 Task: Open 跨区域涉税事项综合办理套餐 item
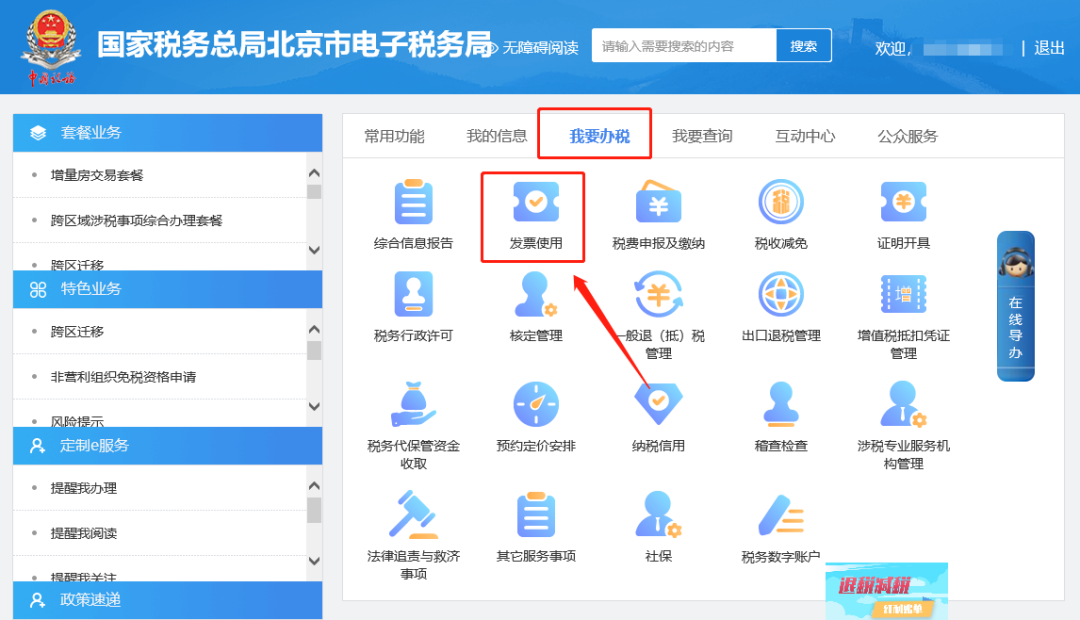pos(136,220)
